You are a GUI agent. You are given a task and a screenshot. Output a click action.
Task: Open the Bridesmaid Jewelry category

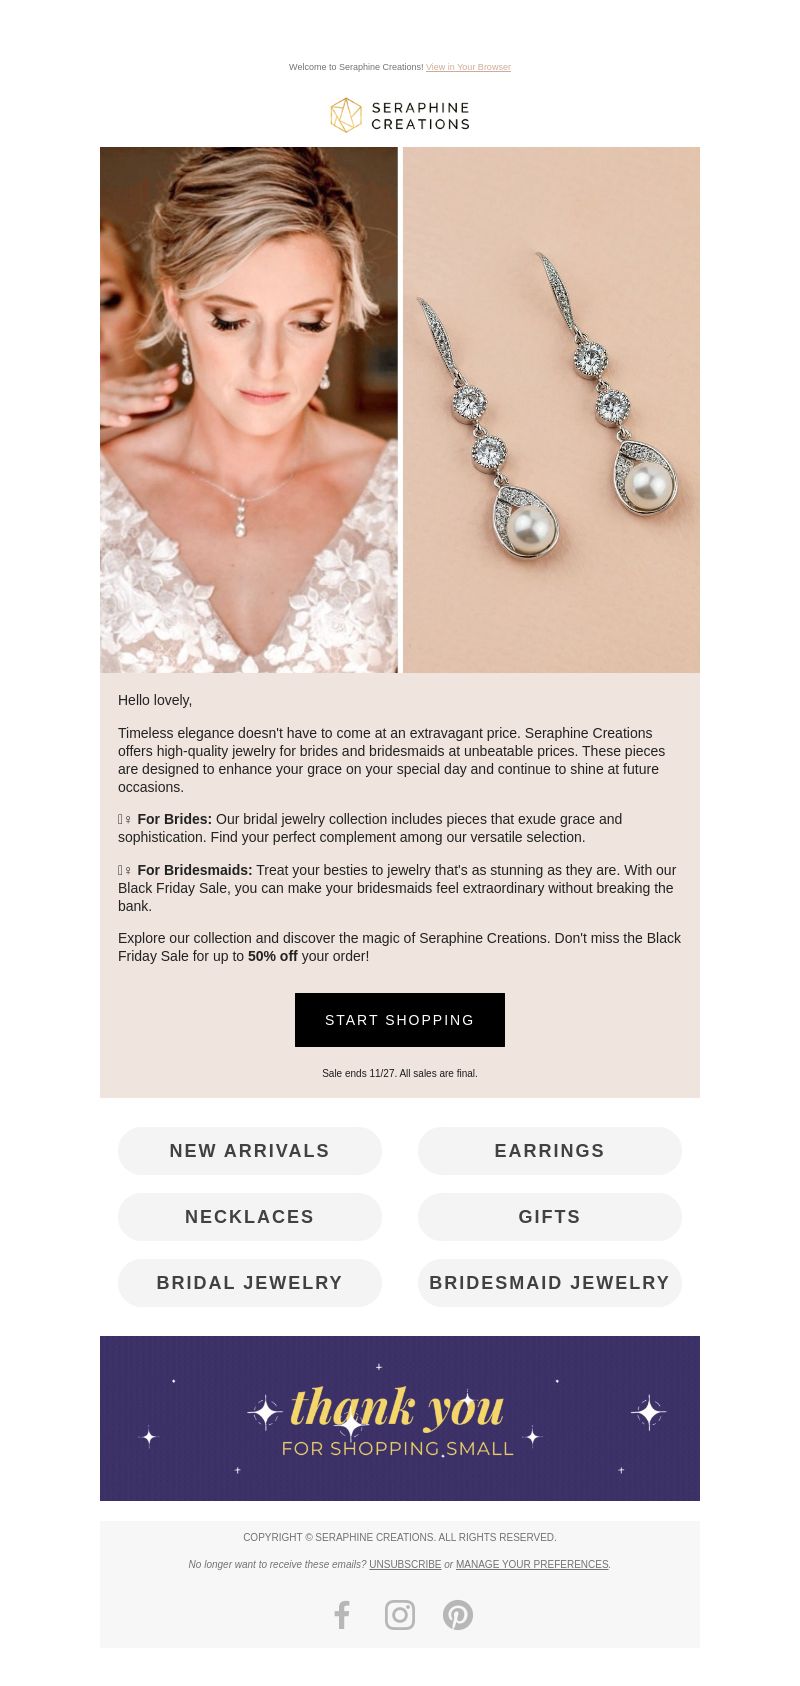click(550, 1283)
